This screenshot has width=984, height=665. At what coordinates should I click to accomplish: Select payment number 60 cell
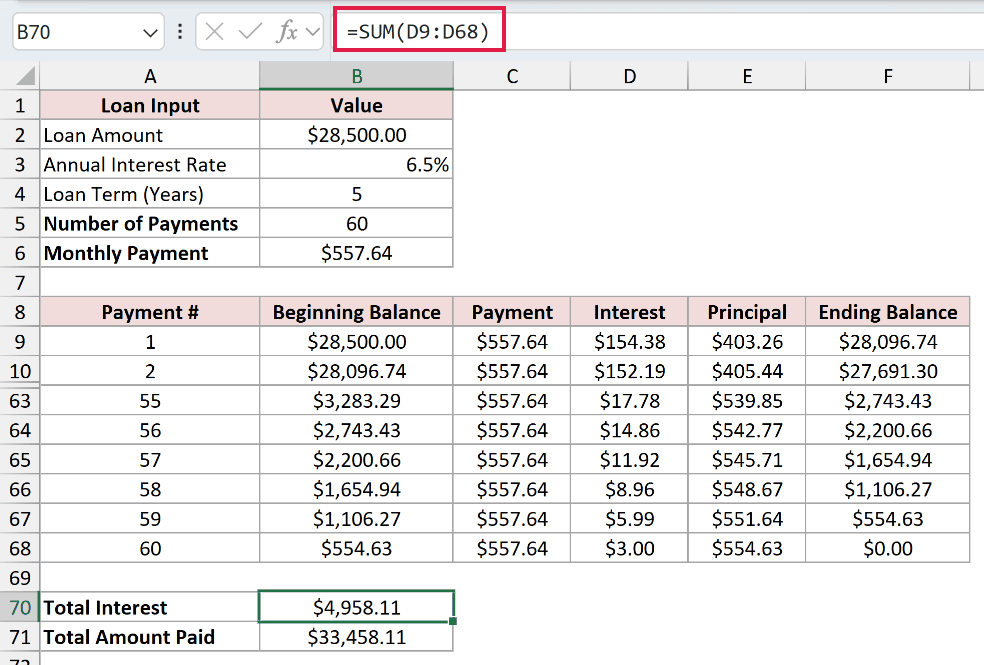[150, 548]
